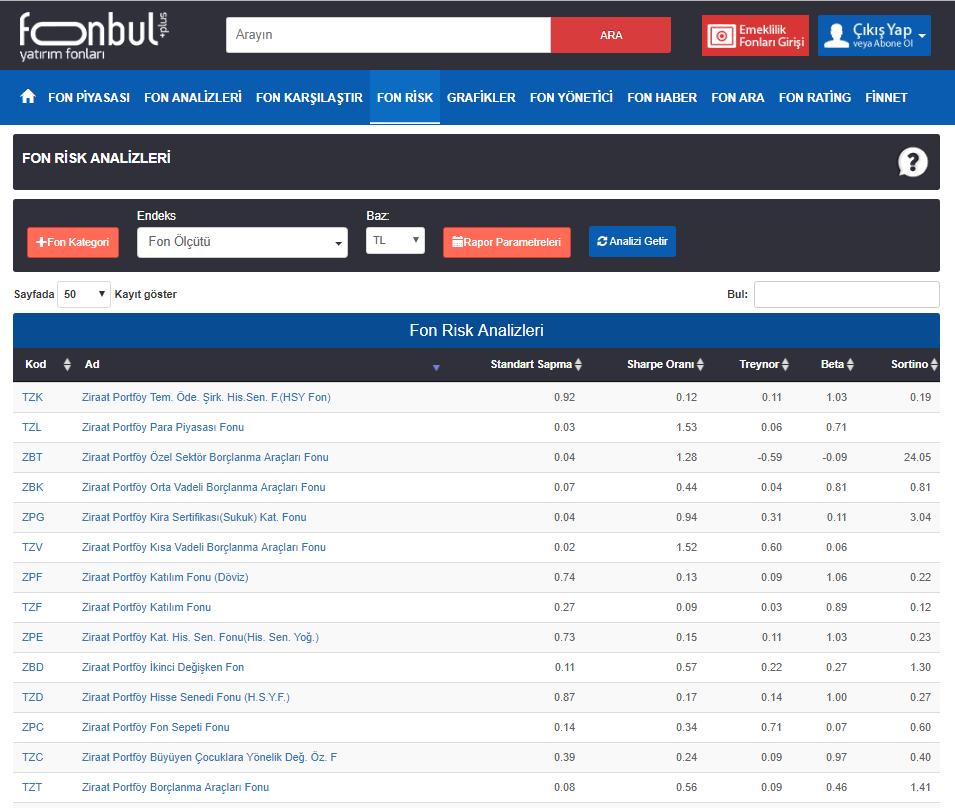Open fund code TZK link
955x808 pixels.
[32, 397]
